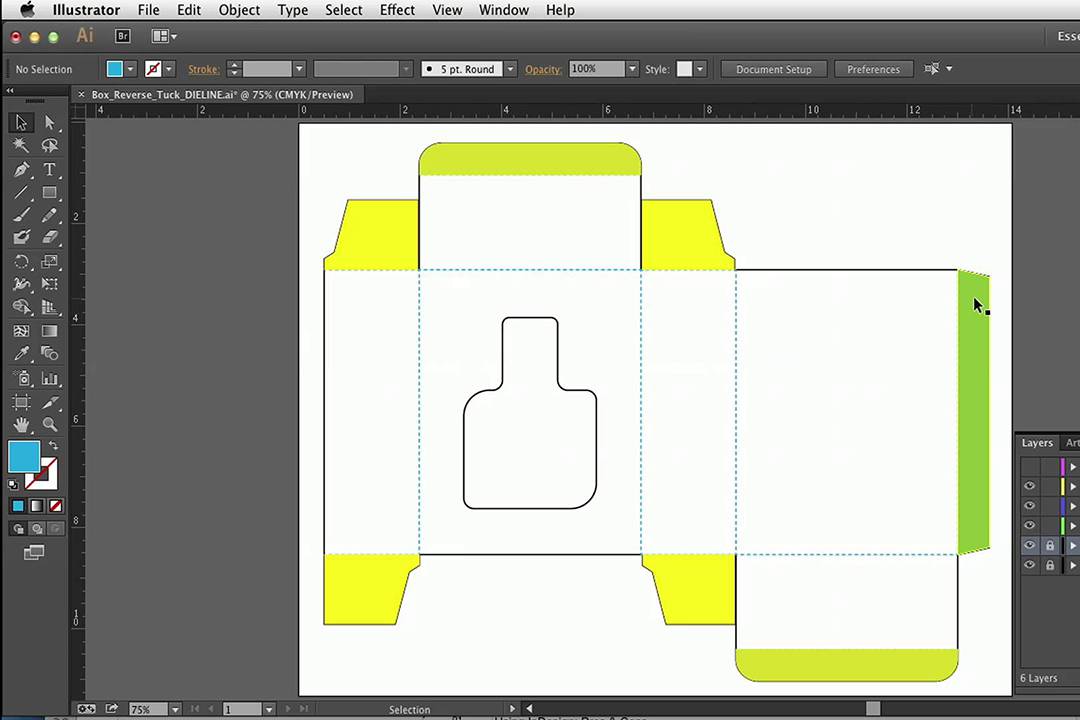Select the Pen tool

click(21, 170)
